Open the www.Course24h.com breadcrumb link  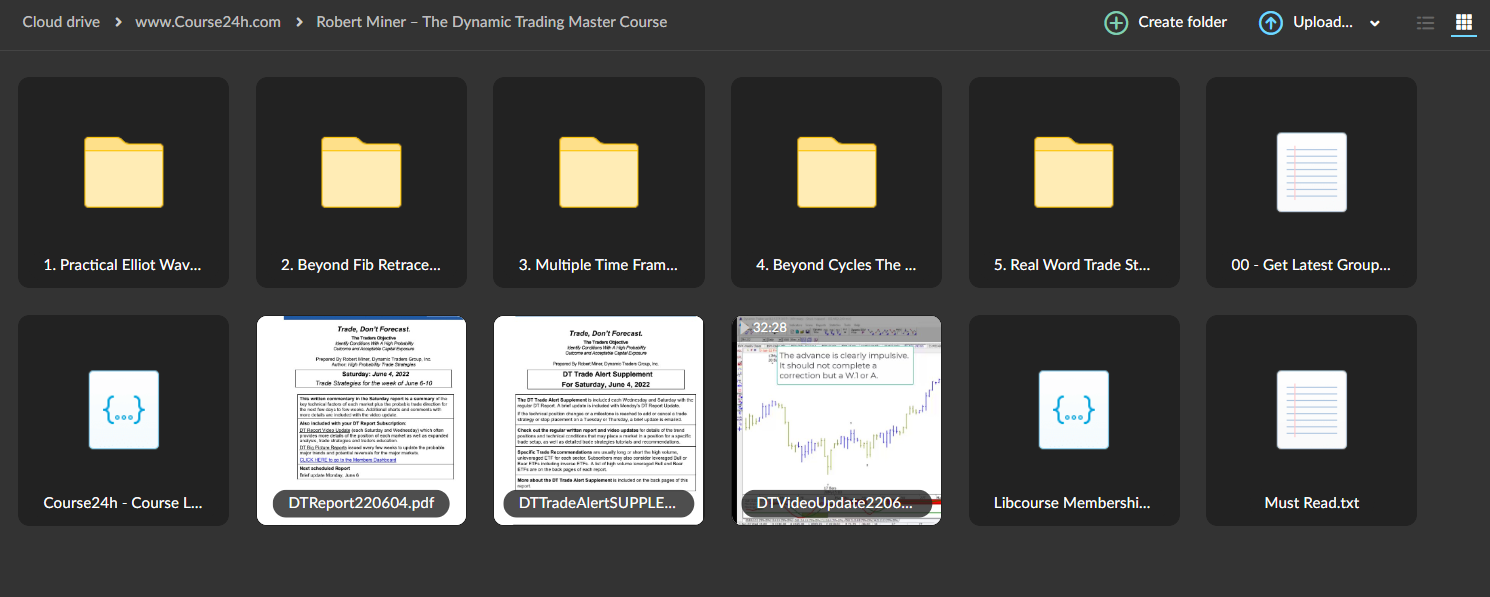click(208, 21)
